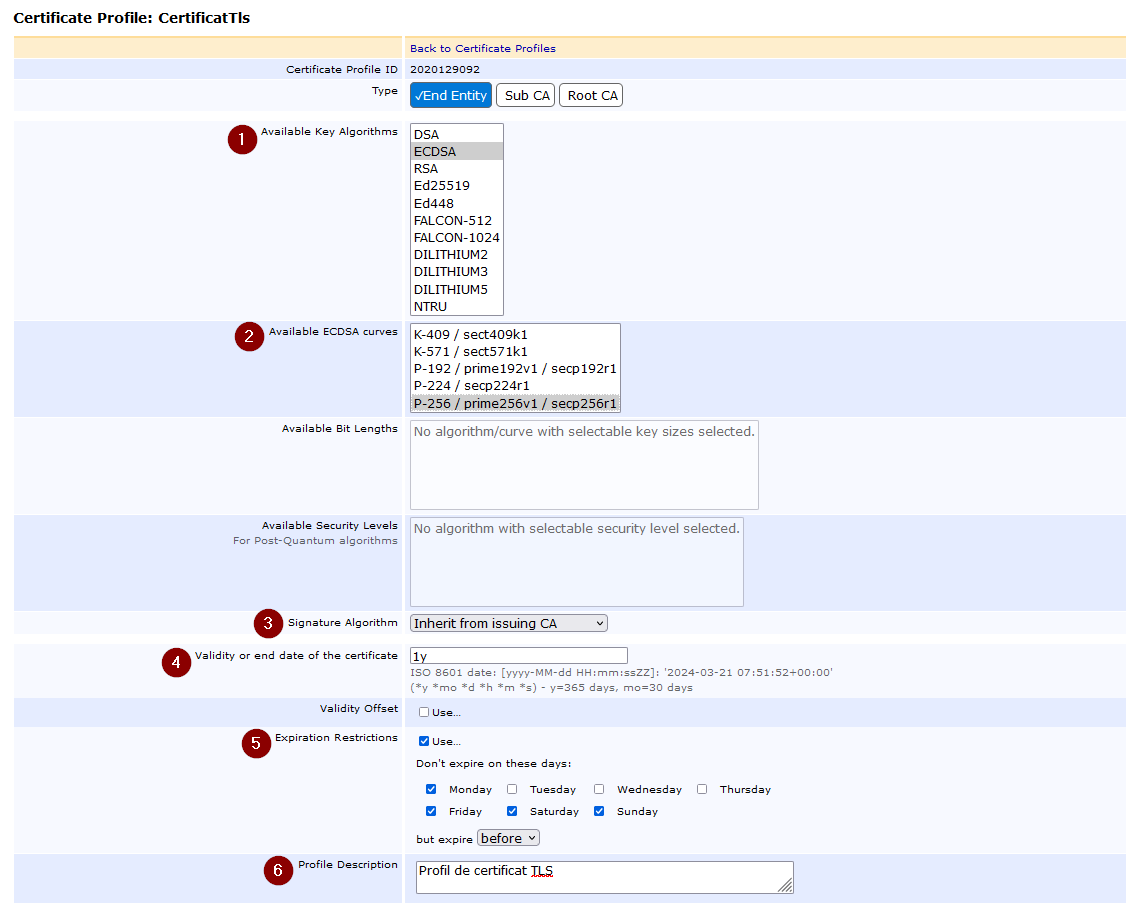
Task: Open the 'but expire before' dropdown
Action: pos(508,838)
